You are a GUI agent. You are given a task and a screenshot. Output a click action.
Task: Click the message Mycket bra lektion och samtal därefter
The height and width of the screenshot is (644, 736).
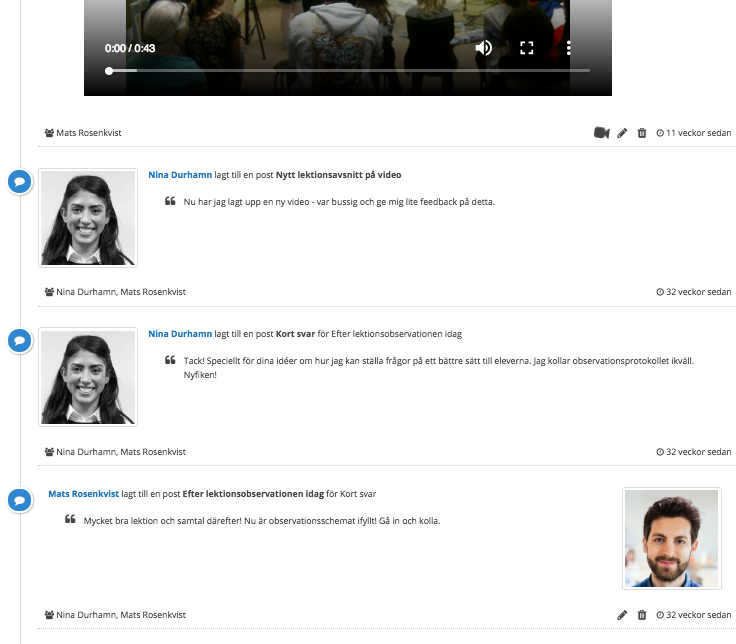(x=262, y=521)
